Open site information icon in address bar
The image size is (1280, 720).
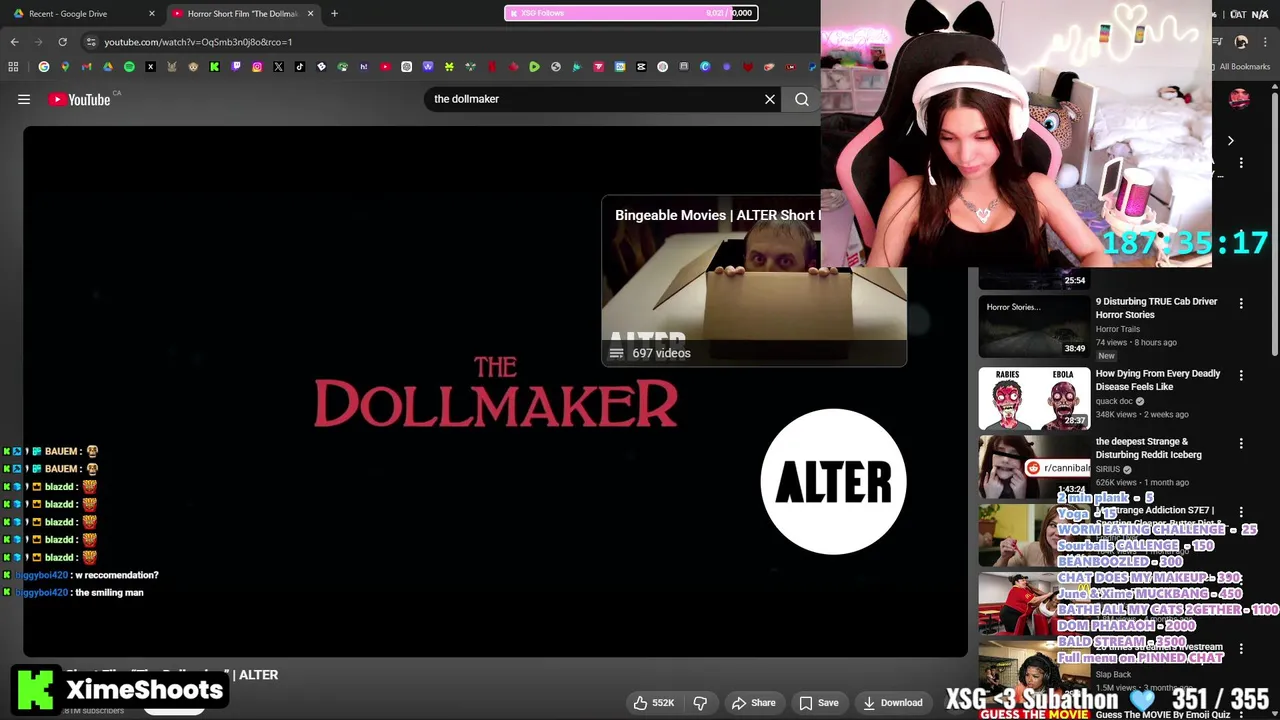tap(91, 42)
